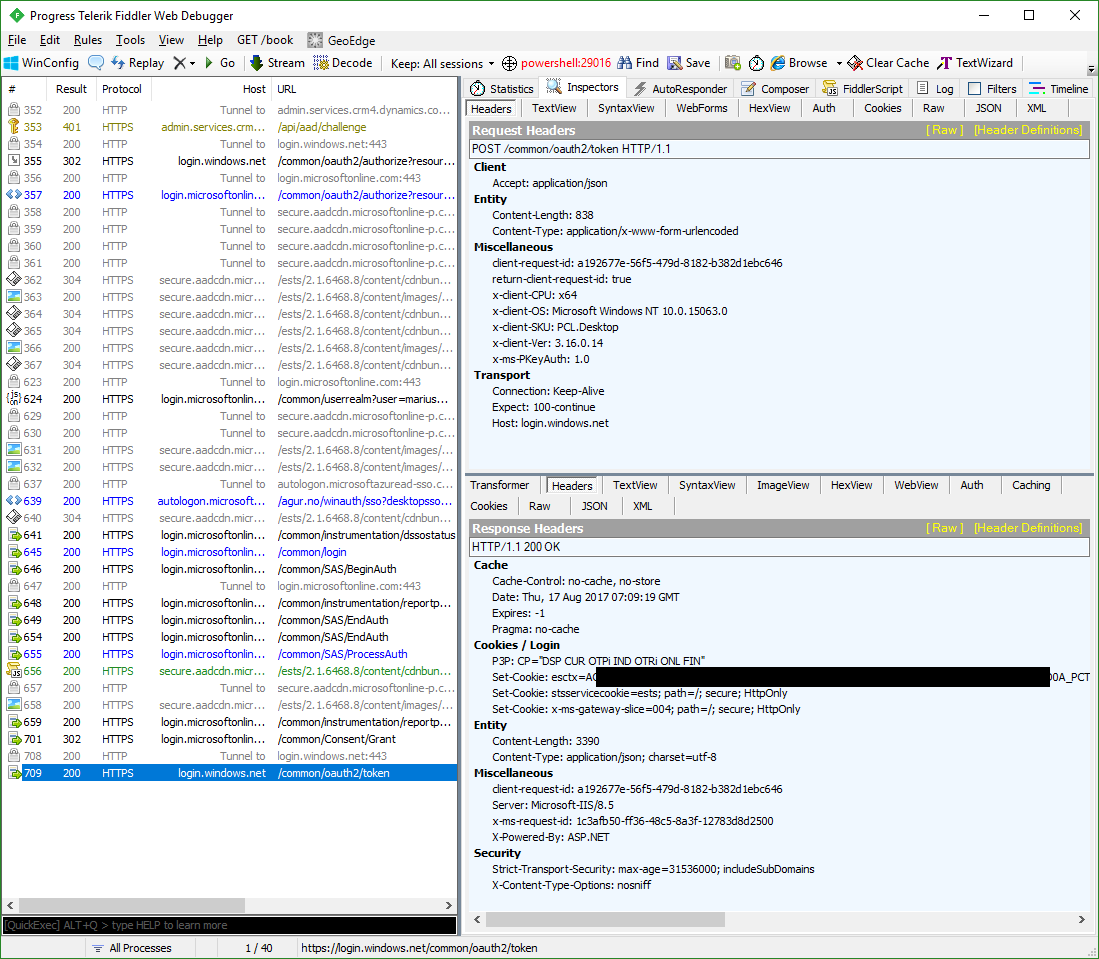Open request Header Definitions link

point(1028,130)
